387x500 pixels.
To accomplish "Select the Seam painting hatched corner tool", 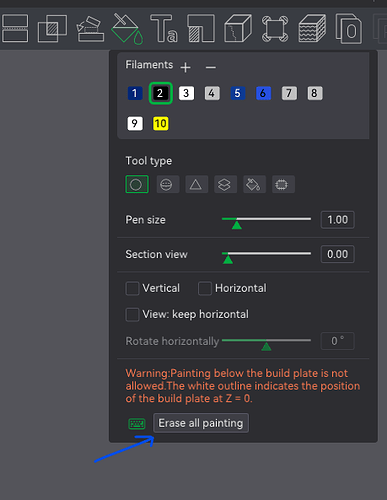I will pyautogui.click(x=201, y=28).
